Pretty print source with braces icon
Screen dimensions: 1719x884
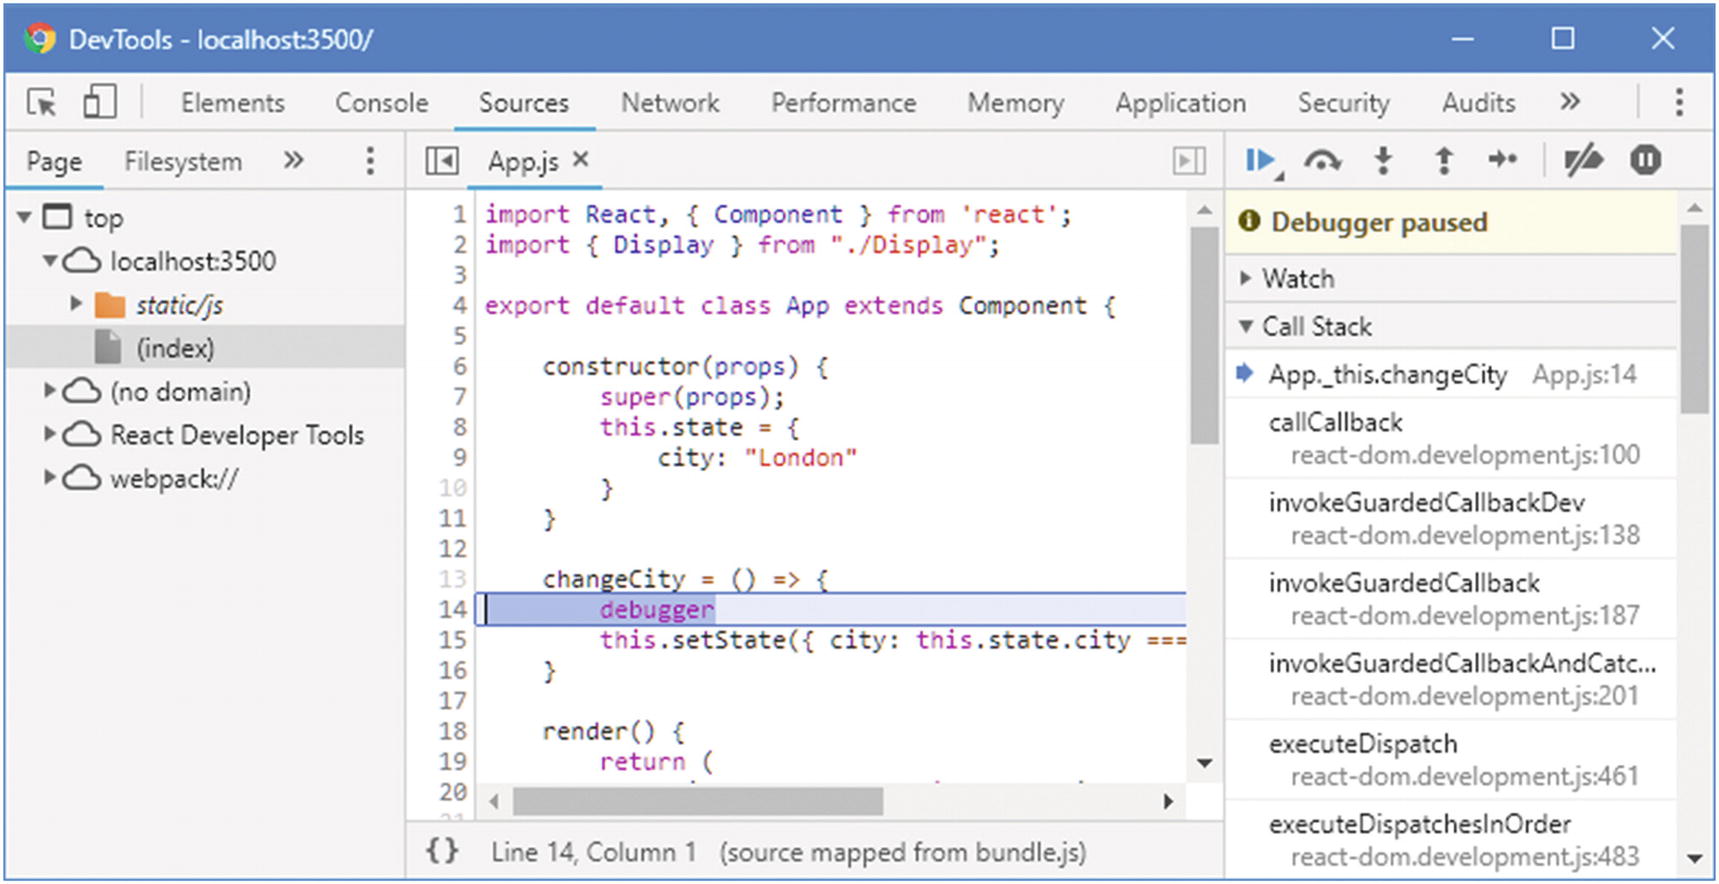[441, 851]
